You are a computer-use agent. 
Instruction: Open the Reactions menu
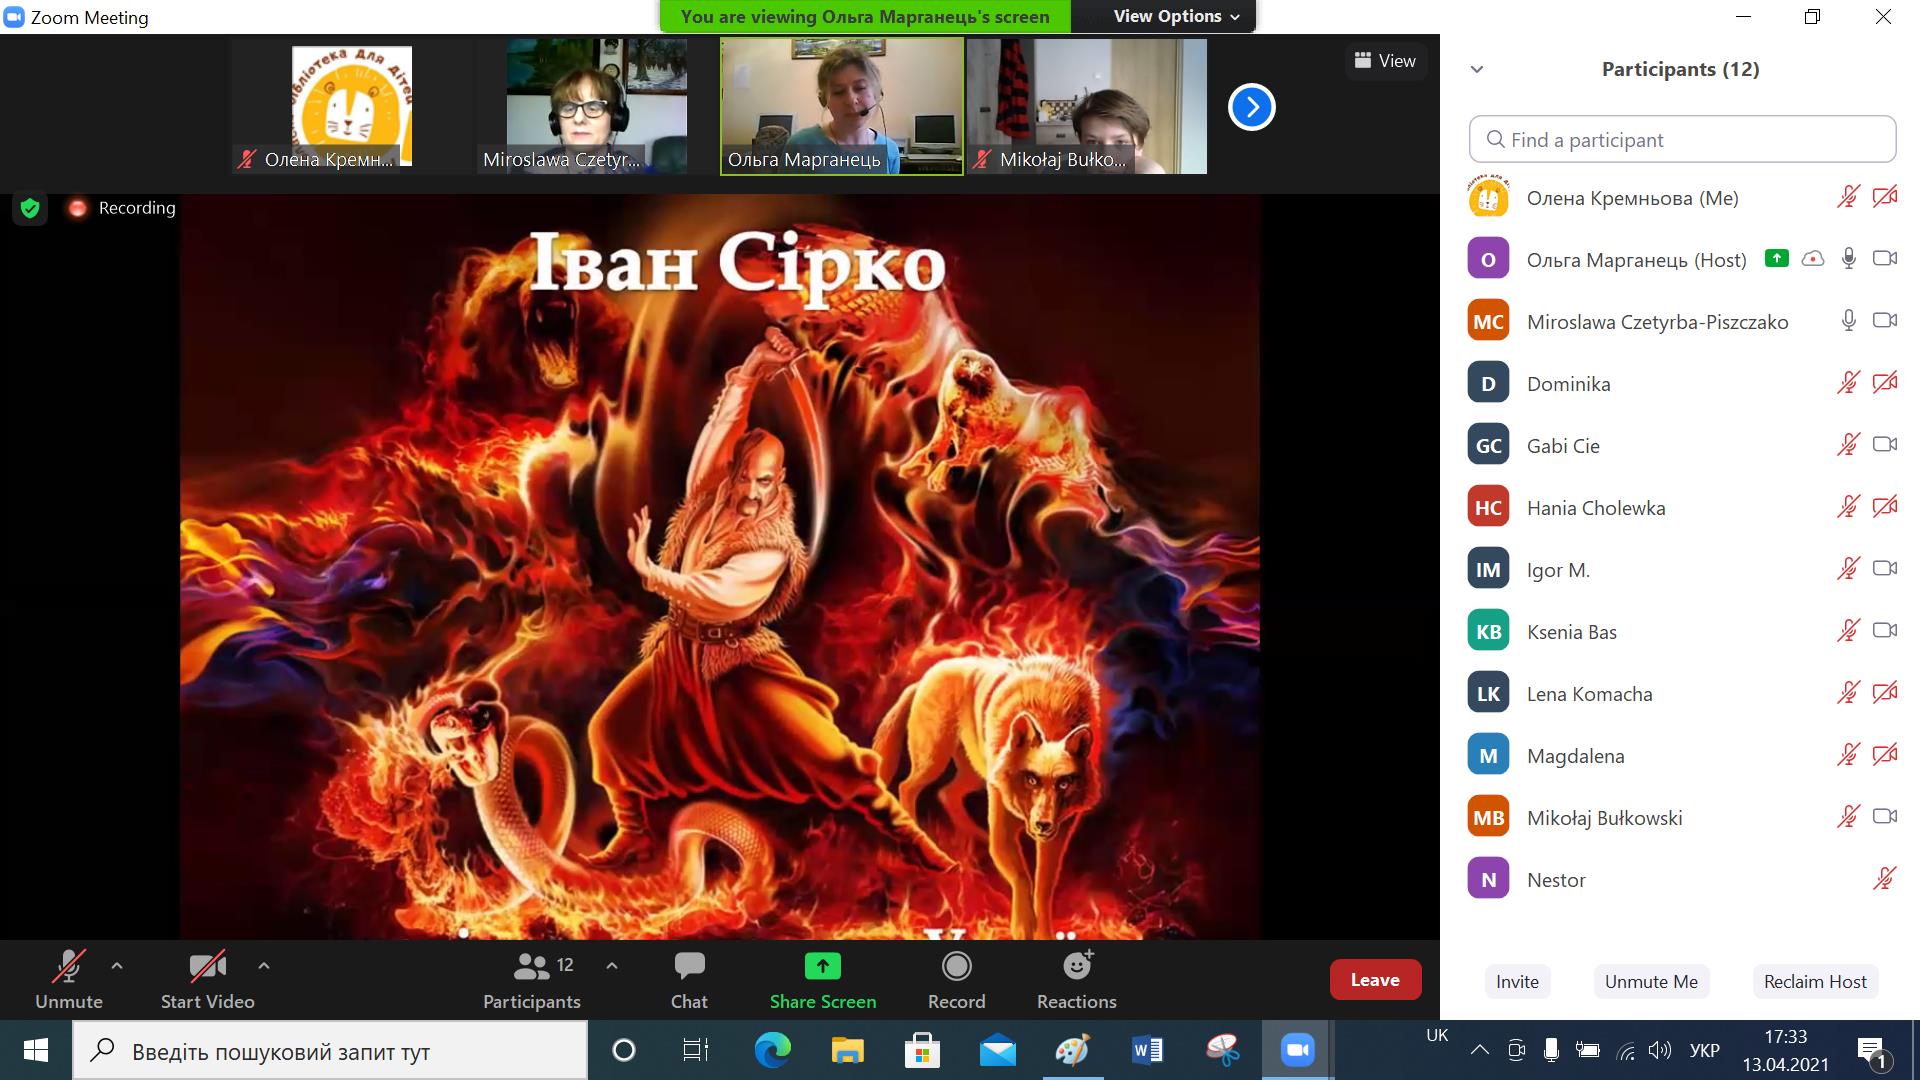(1077, 980)
